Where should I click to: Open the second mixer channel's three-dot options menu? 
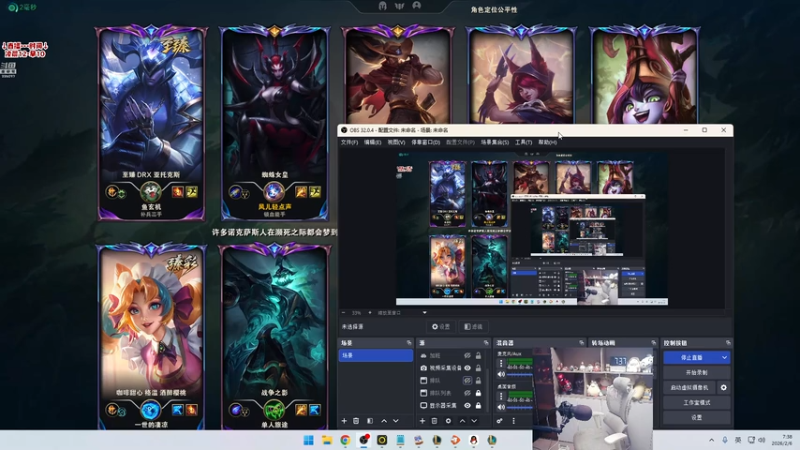501,396
